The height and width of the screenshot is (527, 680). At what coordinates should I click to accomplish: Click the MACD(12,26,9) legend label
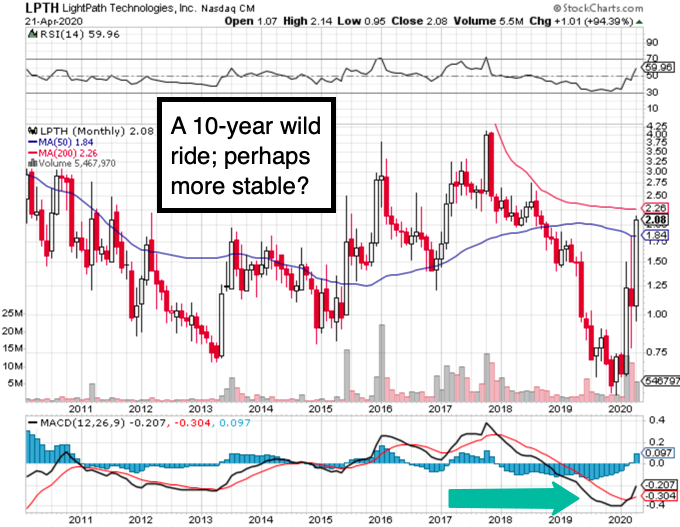(82, 422)
